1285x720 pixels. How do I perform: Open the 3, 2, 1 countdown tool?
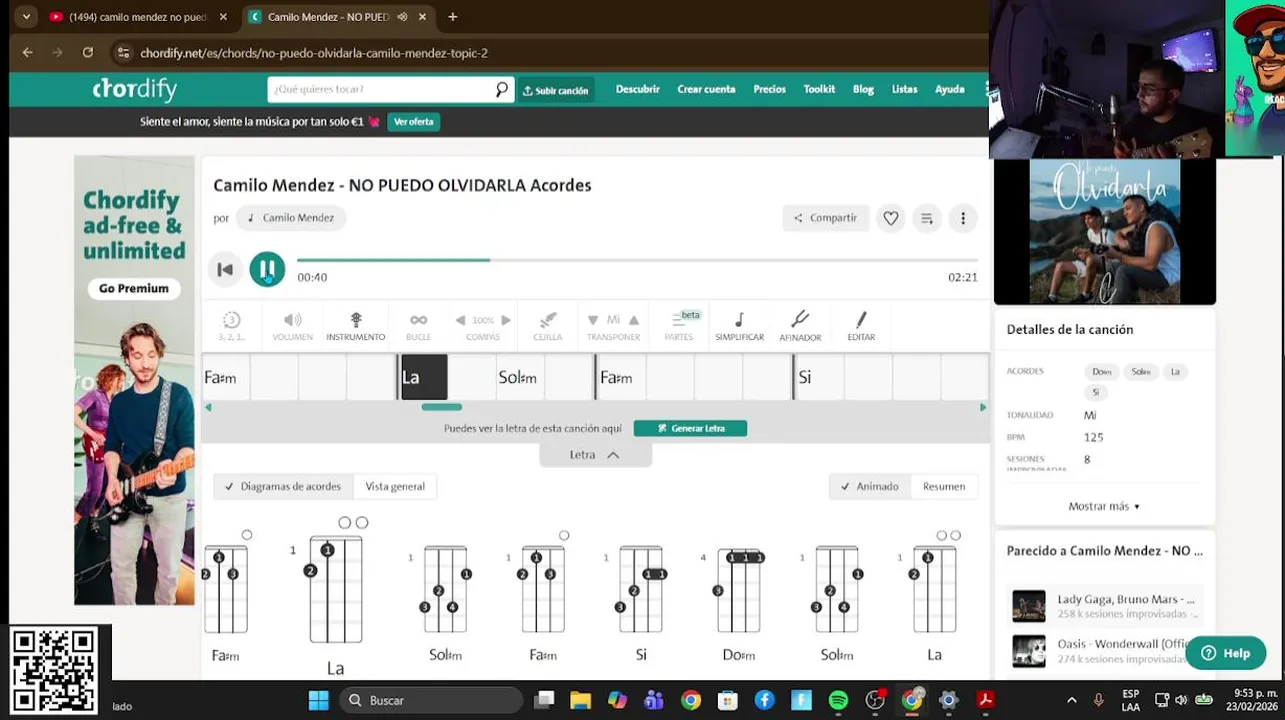[231, 326]
